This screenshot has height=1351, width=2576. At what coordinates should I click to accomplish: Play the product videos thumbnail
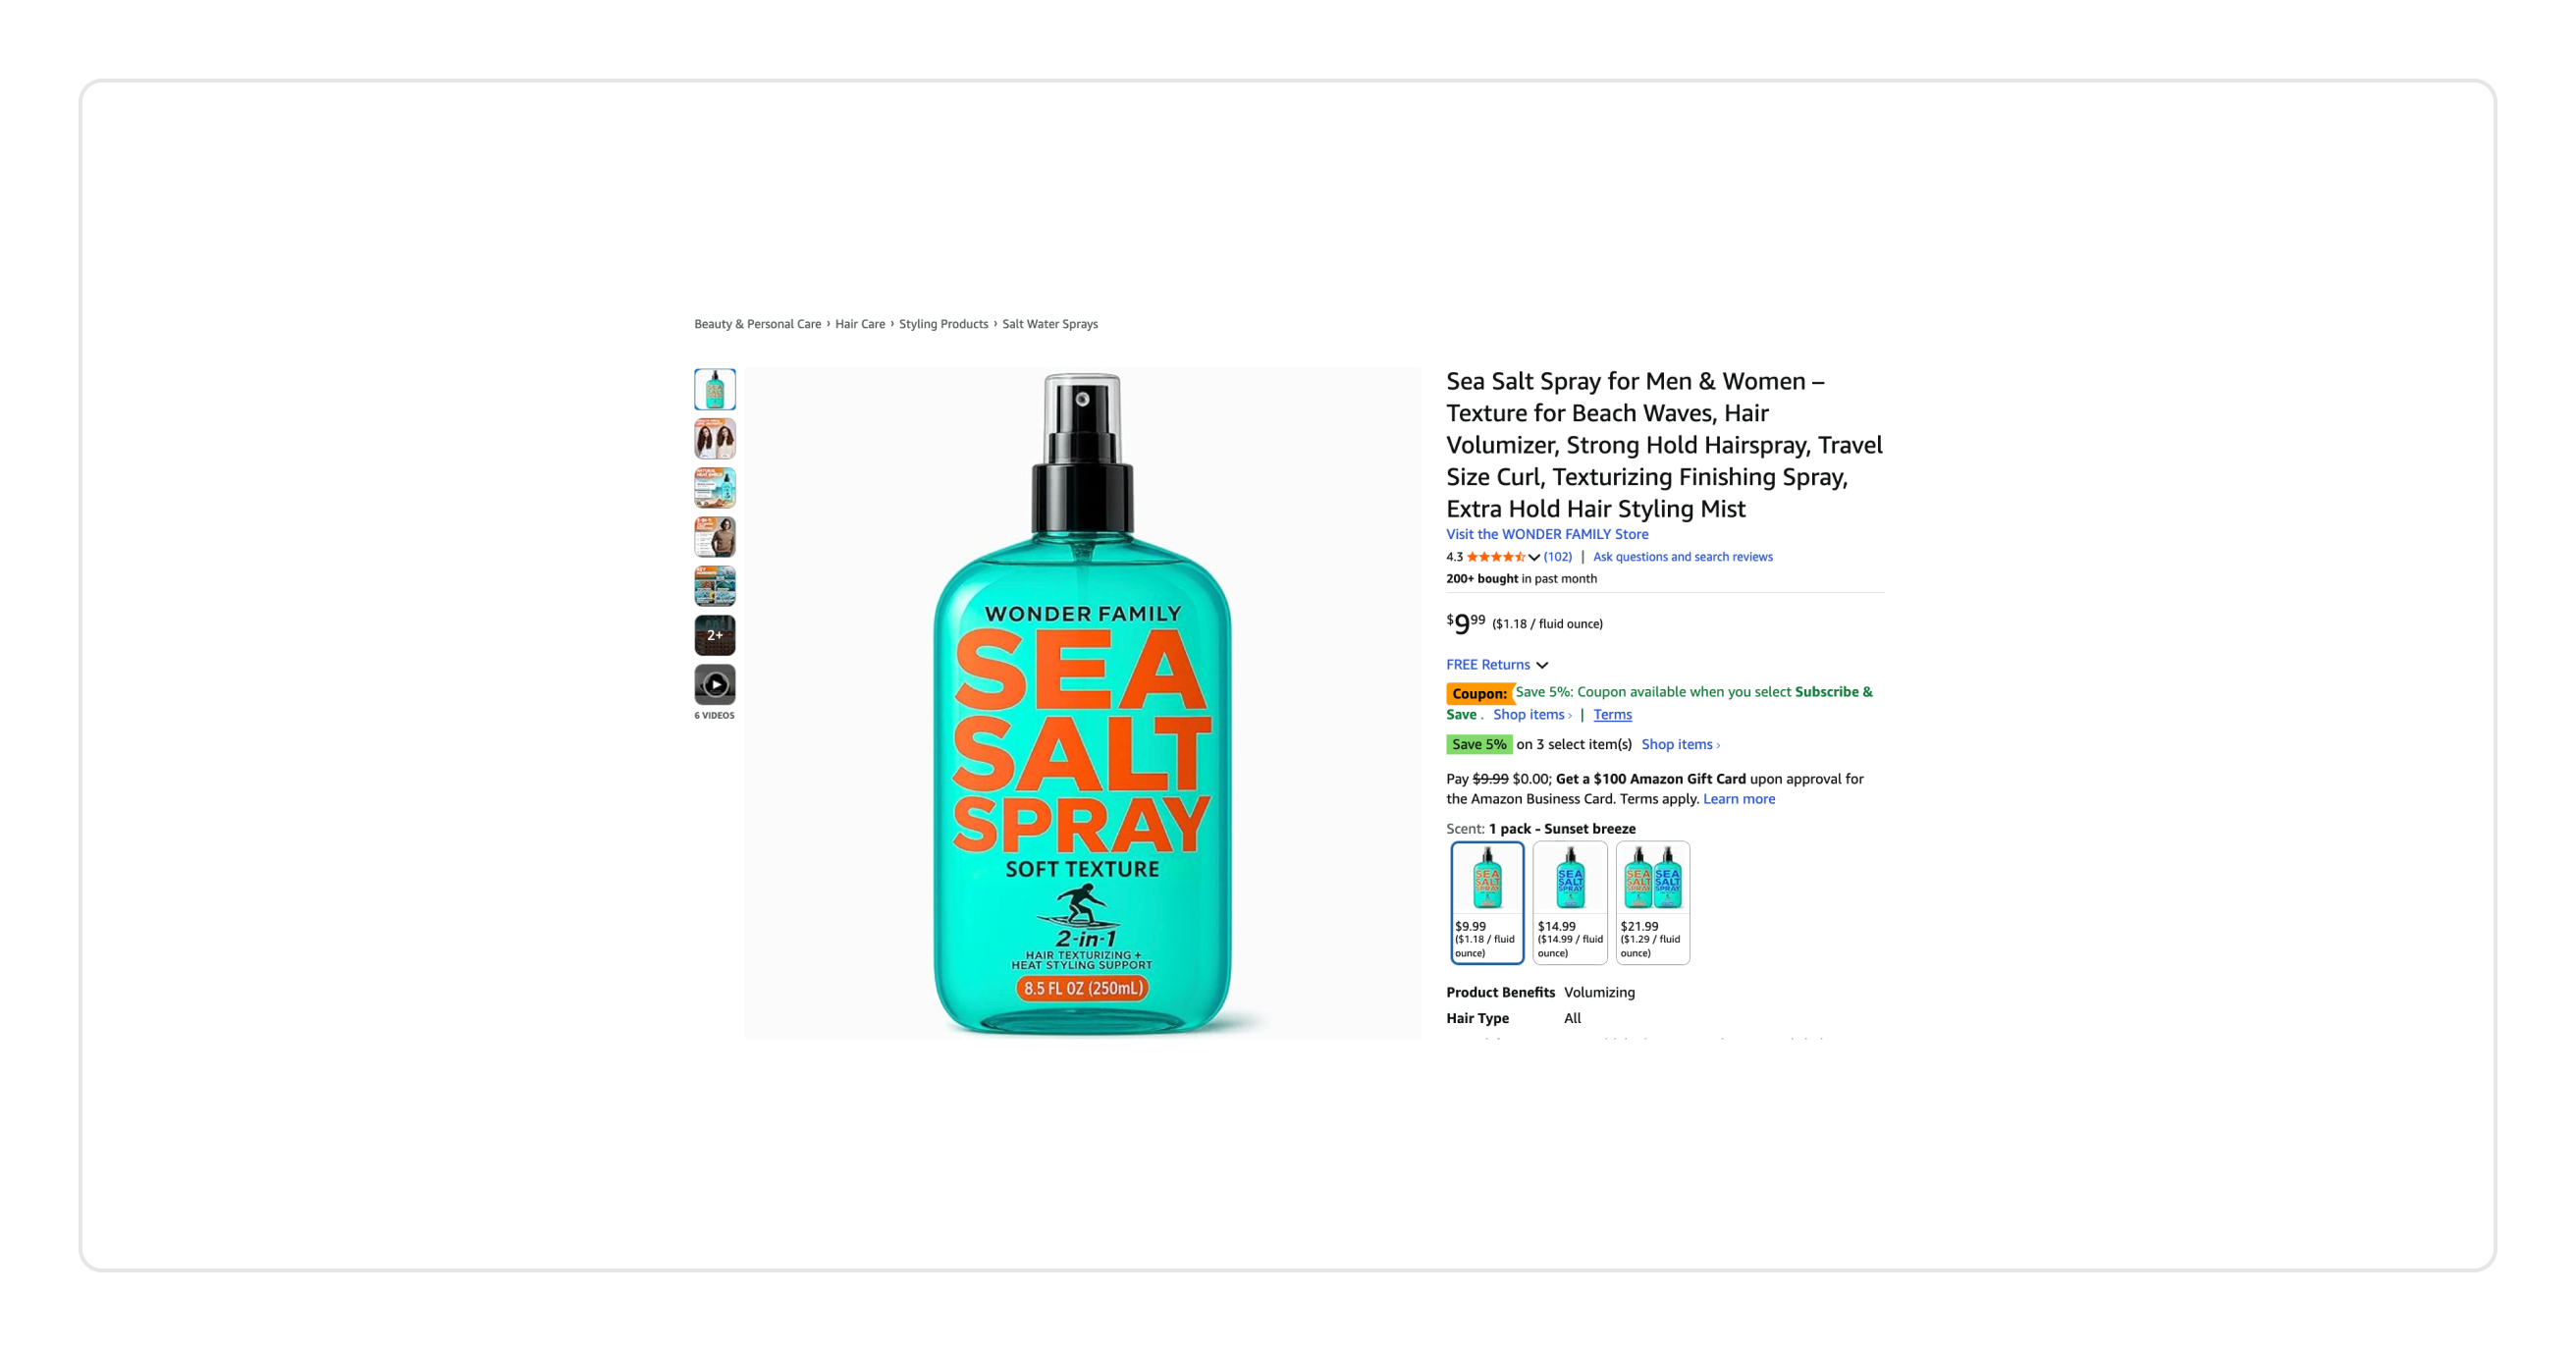(x=714, y=685)
